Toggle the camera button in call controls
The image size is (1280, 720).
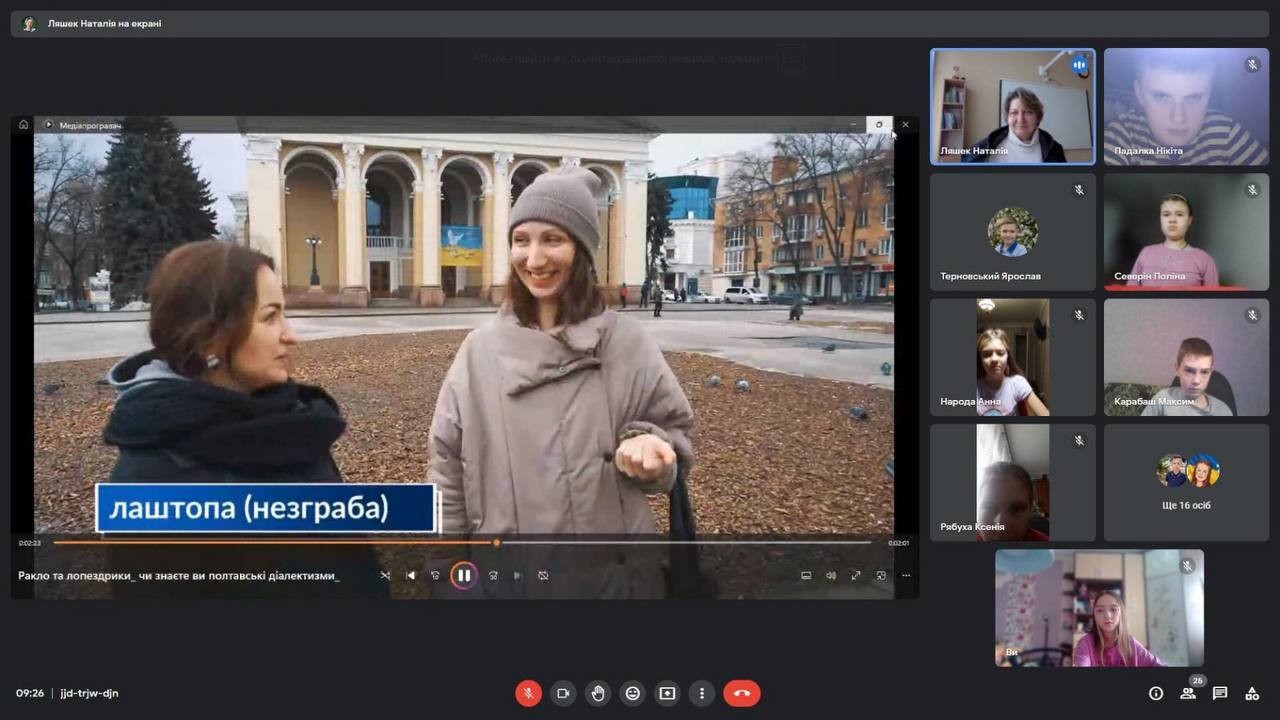pyautogui.click(x=563, y=693)
